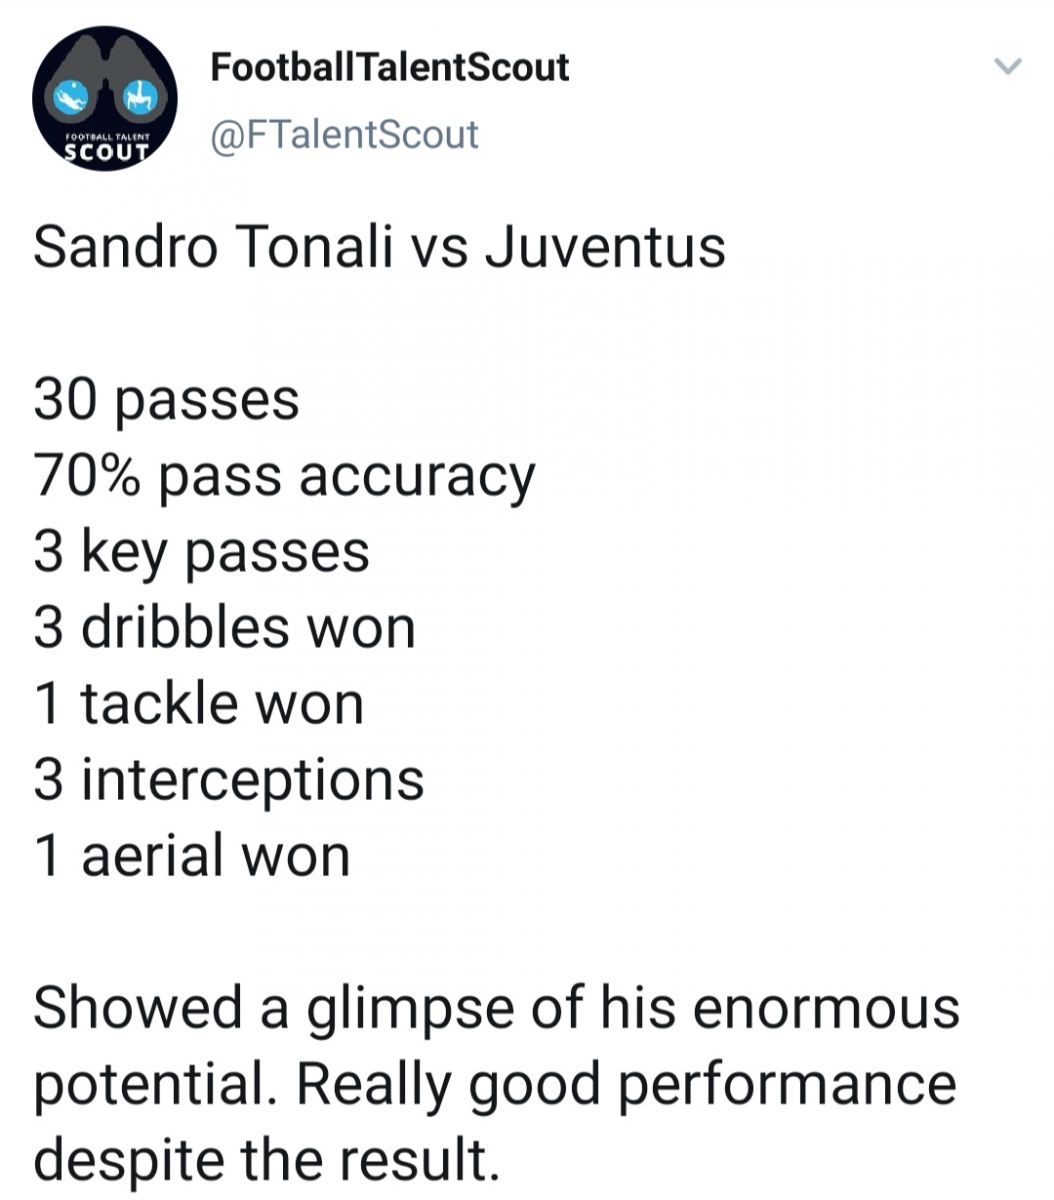
Task: Select the '1 aerial won' line
Action: (192, 857)
